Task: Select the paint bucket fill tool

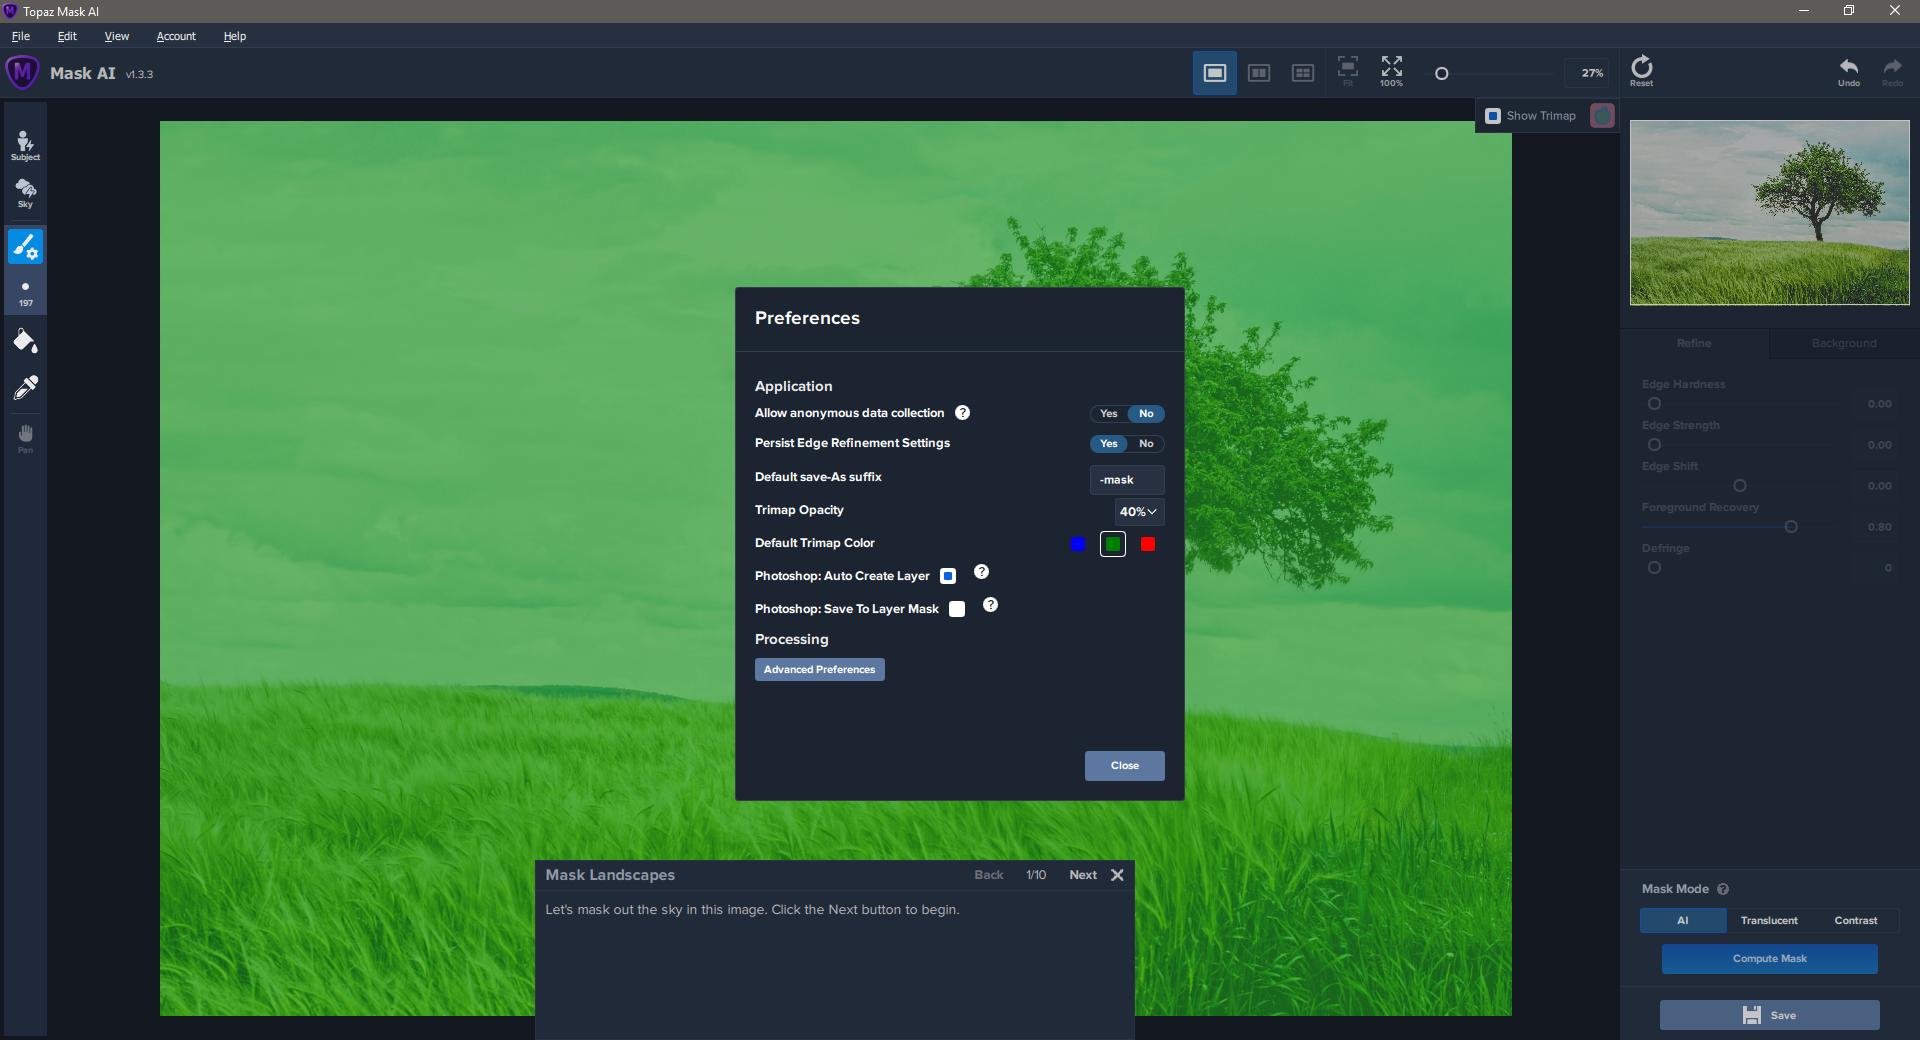Action: [x=25, y=342]
